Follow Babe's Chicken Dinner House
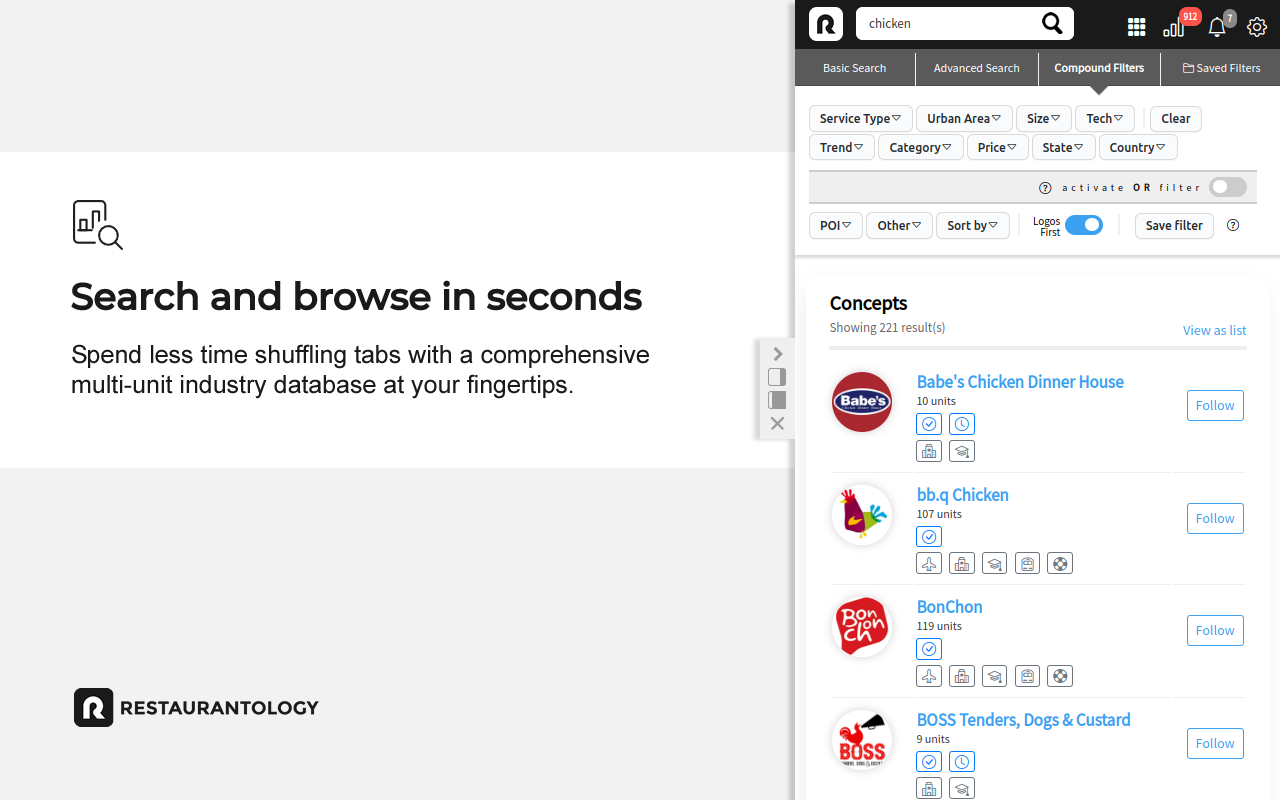The height and width of the screenshot is (800, 1280). click(x=1215, y=405)
